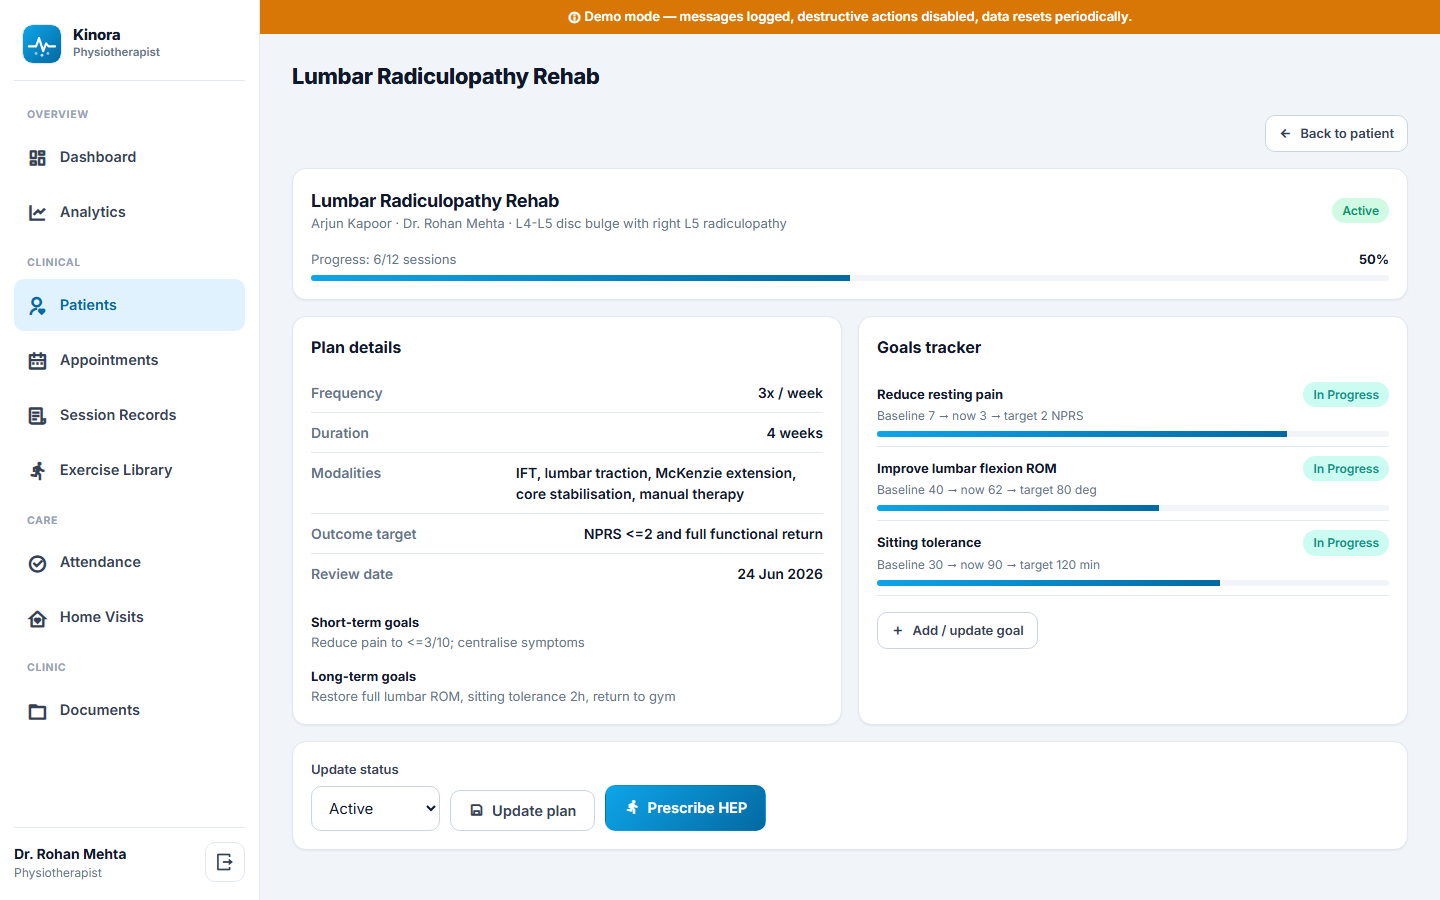Click the plus icon in Add / update goal
The image size is (1440, 900).
[x=898, y=631]
